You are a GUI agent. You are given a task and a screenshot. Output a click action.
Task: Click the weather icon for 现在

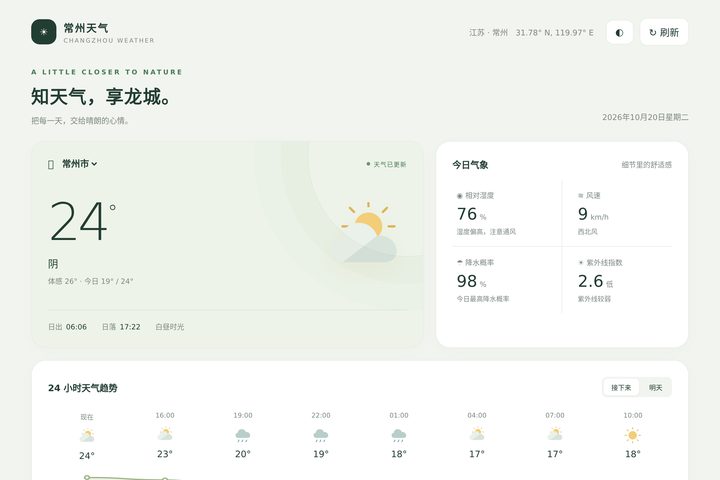(87, 435)
